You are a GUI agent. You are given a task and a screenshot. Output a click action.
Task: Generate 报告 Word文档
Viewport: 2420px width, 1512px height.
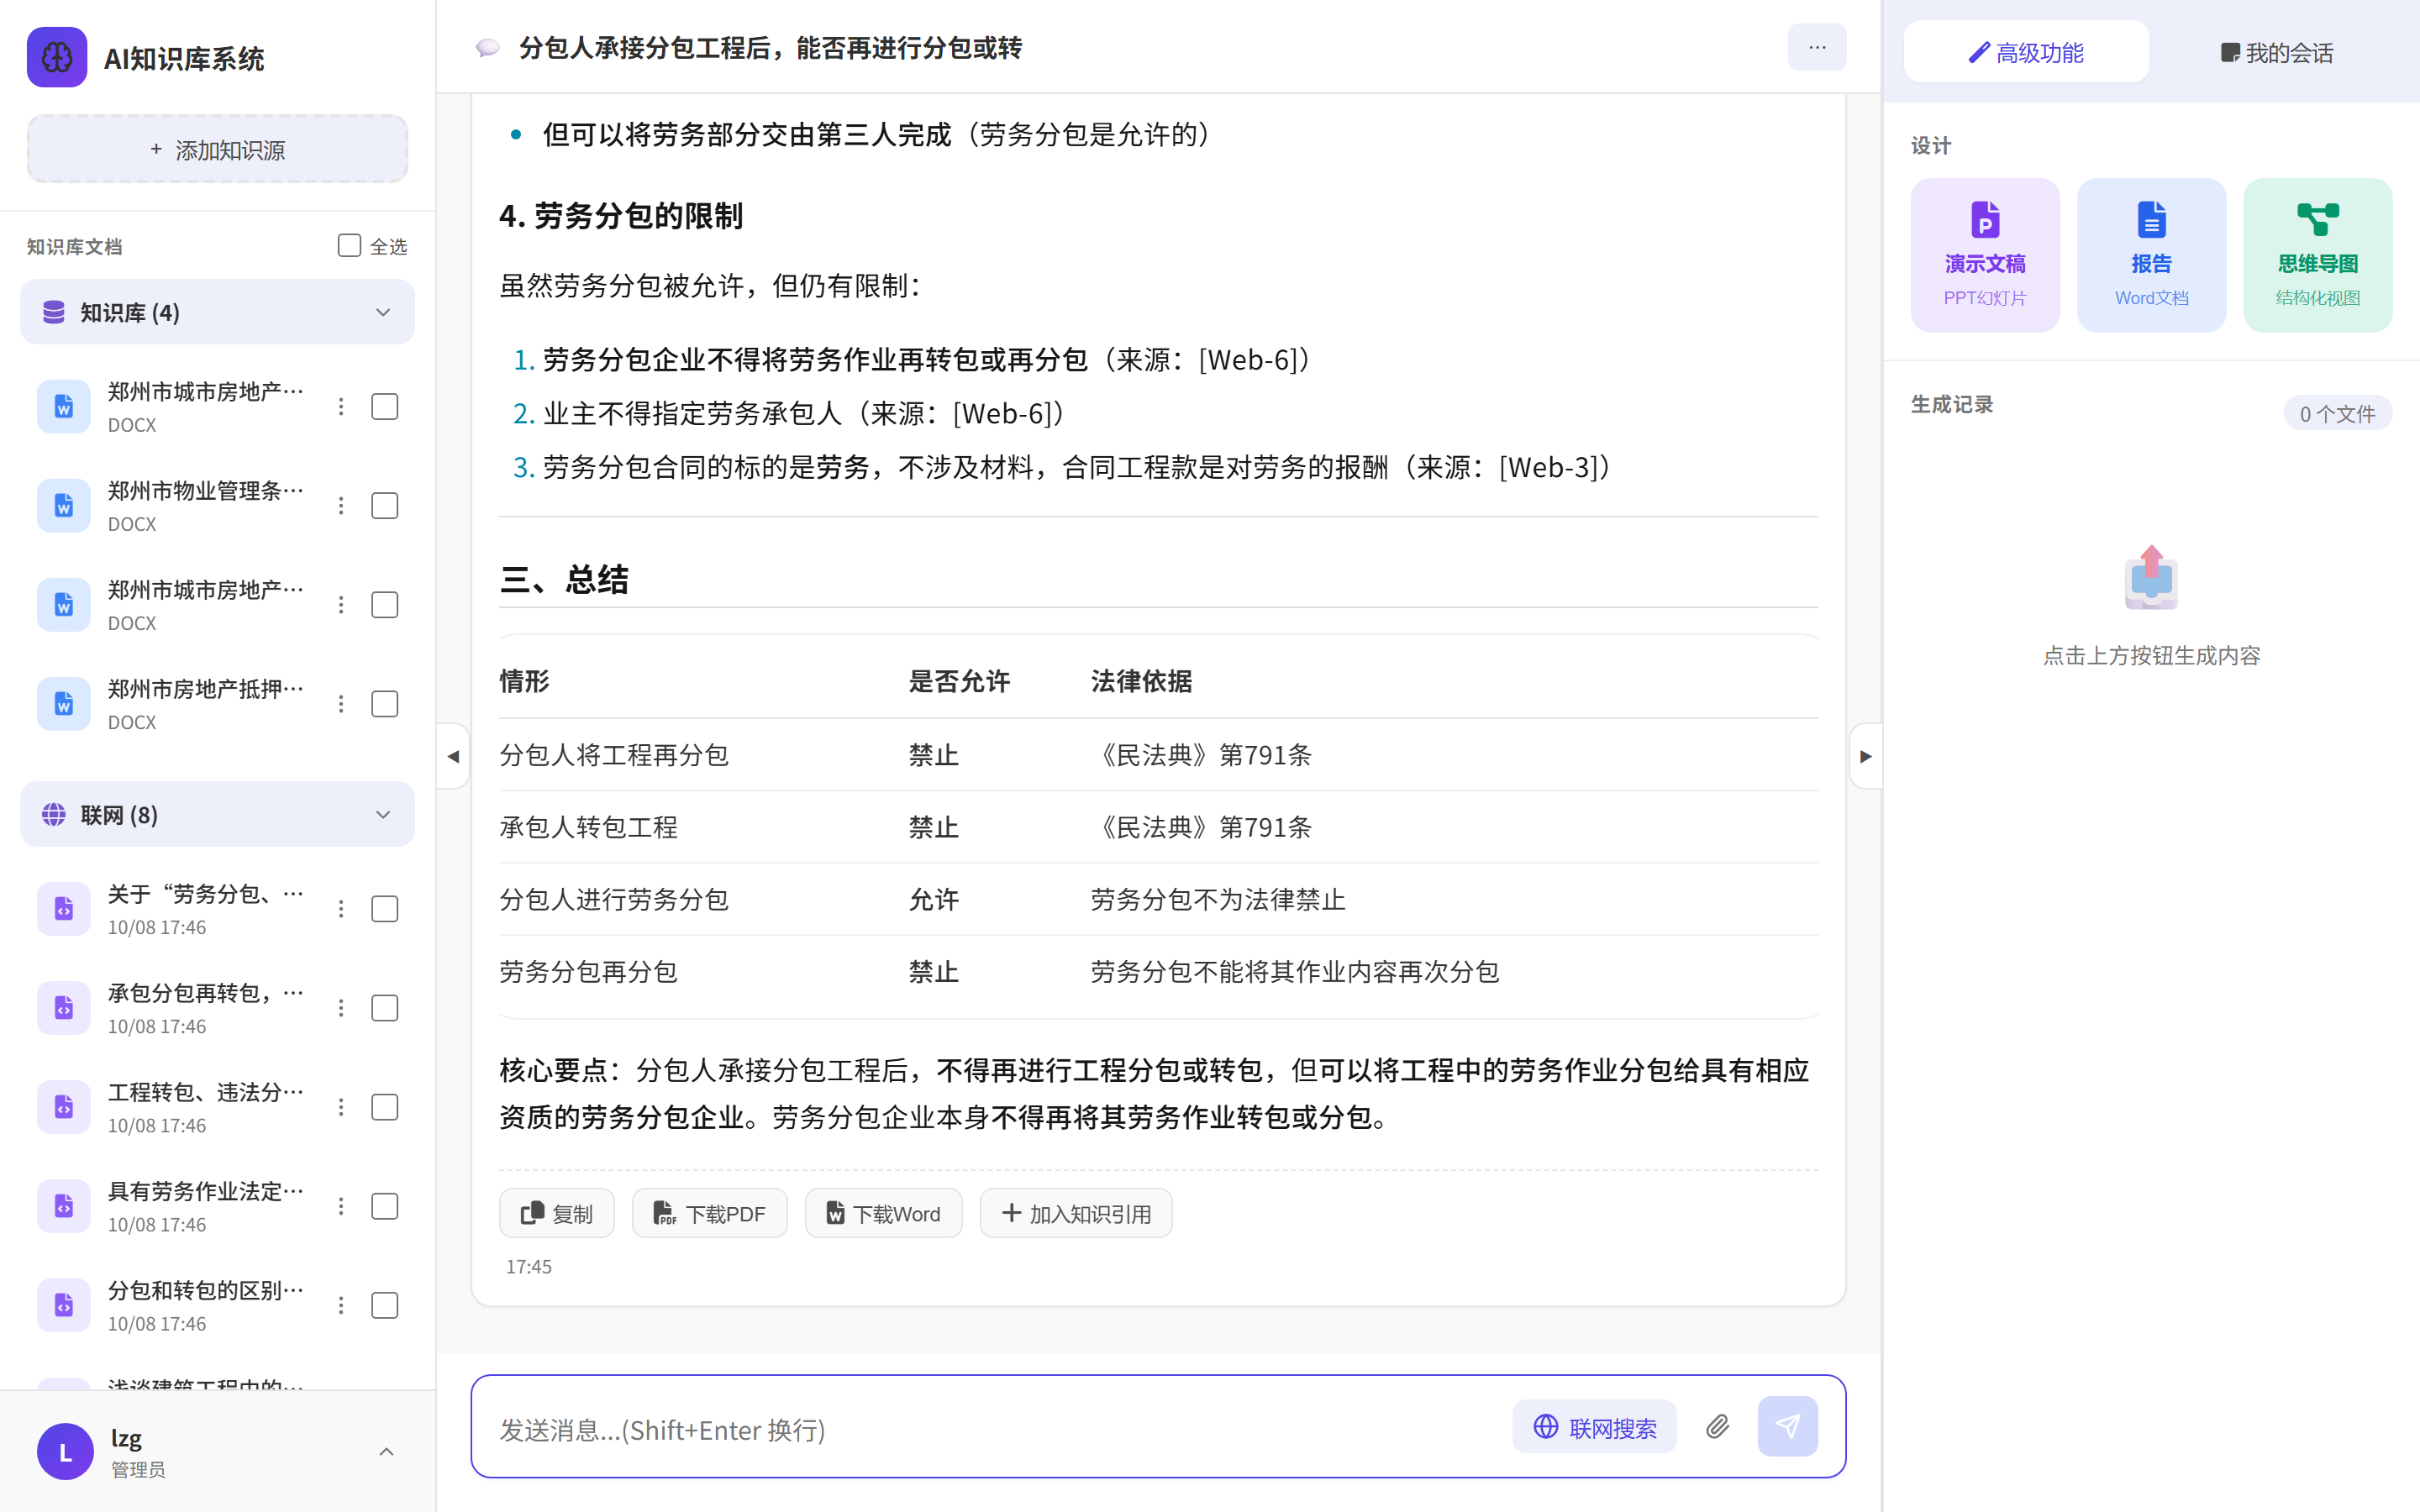coord(2151,255)
